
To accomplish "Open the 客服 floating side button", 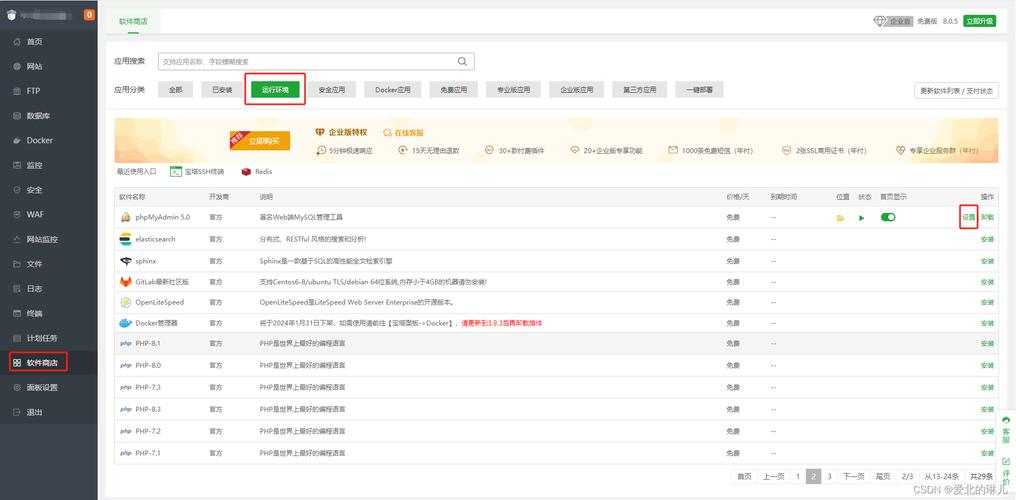I will (x=1006, y=431).
